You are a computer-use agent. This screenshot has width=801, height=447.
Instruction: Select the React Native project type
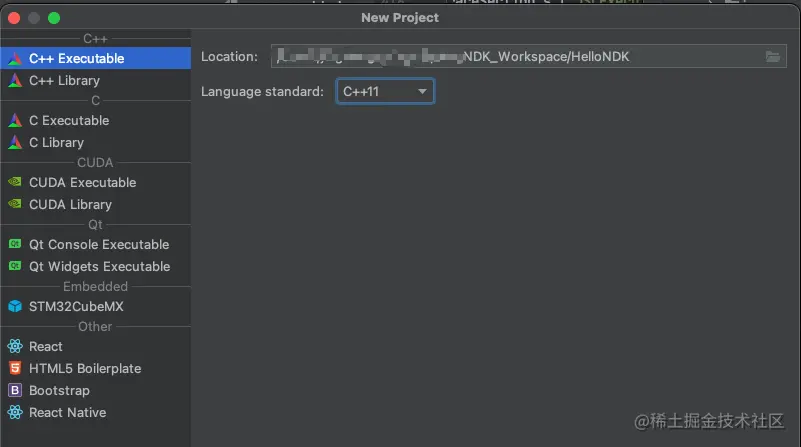pyautogui.click(x=96, y=412)
